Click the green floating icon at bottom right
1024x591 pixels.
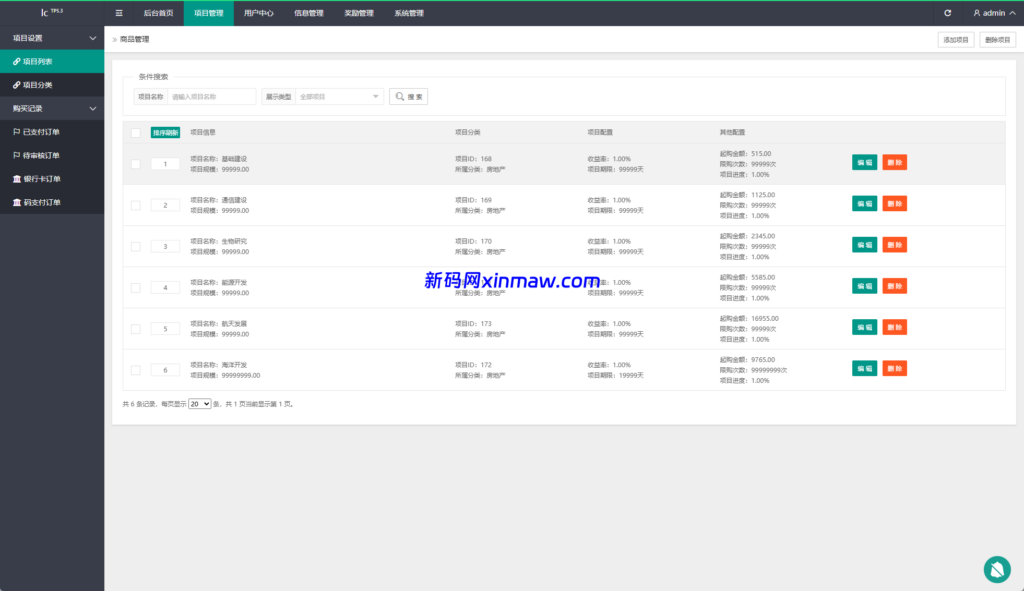coord(996,569)
